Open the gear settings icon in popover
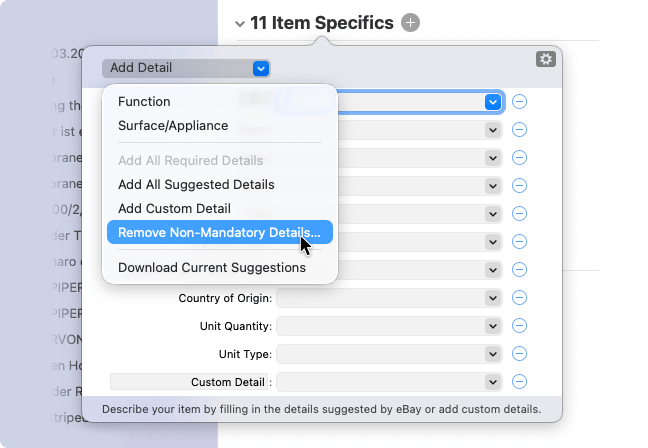This screenshot has width=648, height=448. 545,59
